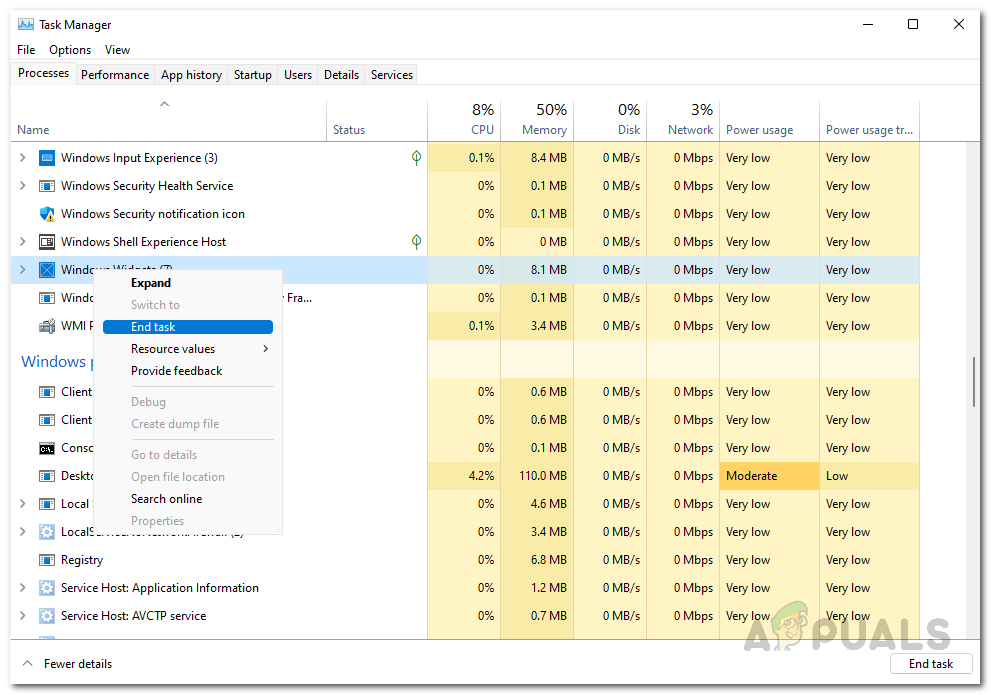
Task: Click the Windows Widgets process icon
Action: tap(47, 270)
